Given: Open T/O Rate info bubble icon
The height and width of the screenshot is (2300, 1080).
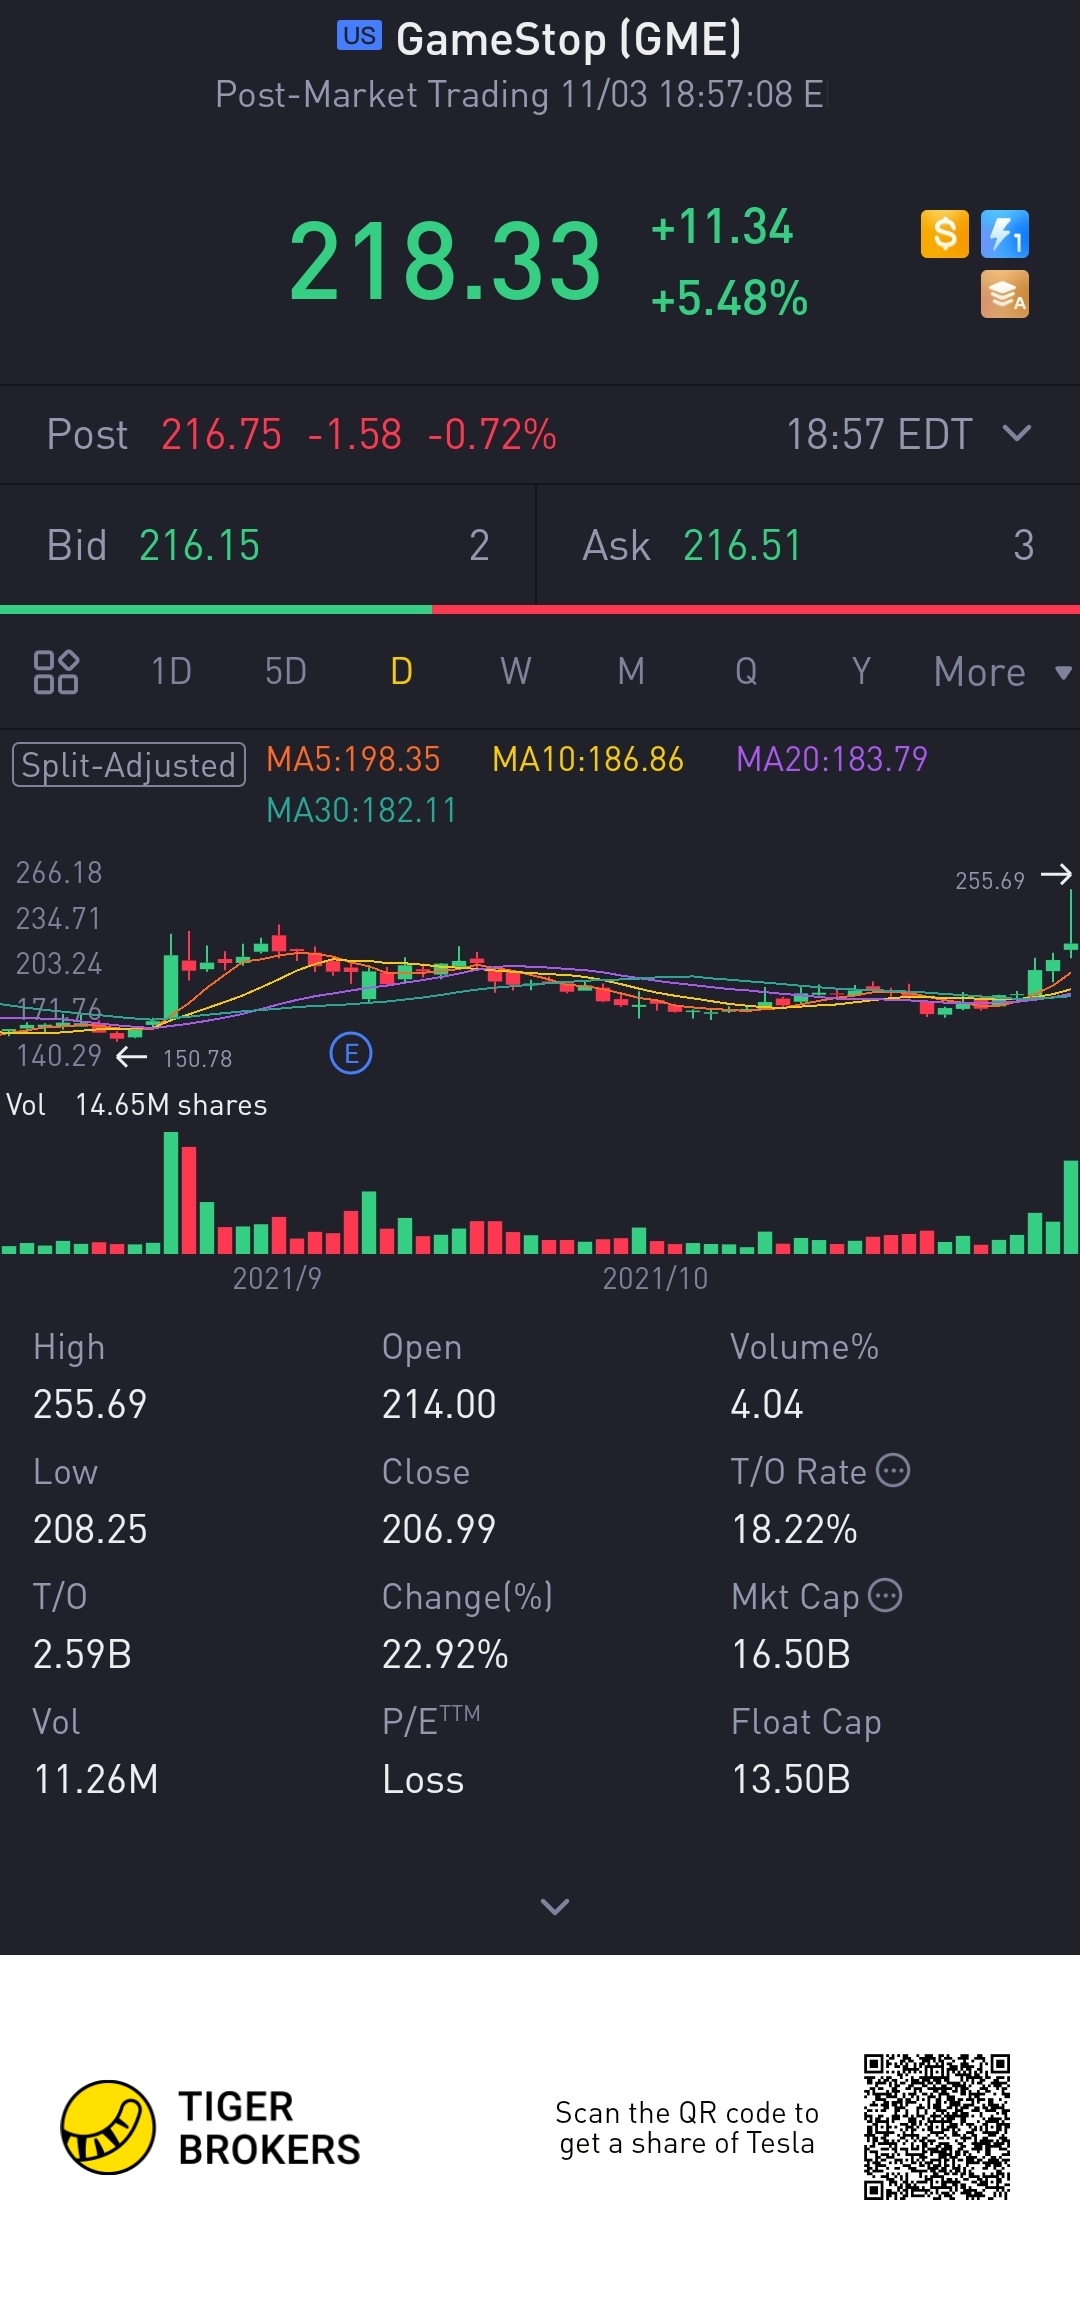Looking at the screenshot, I should point(893,1470).
